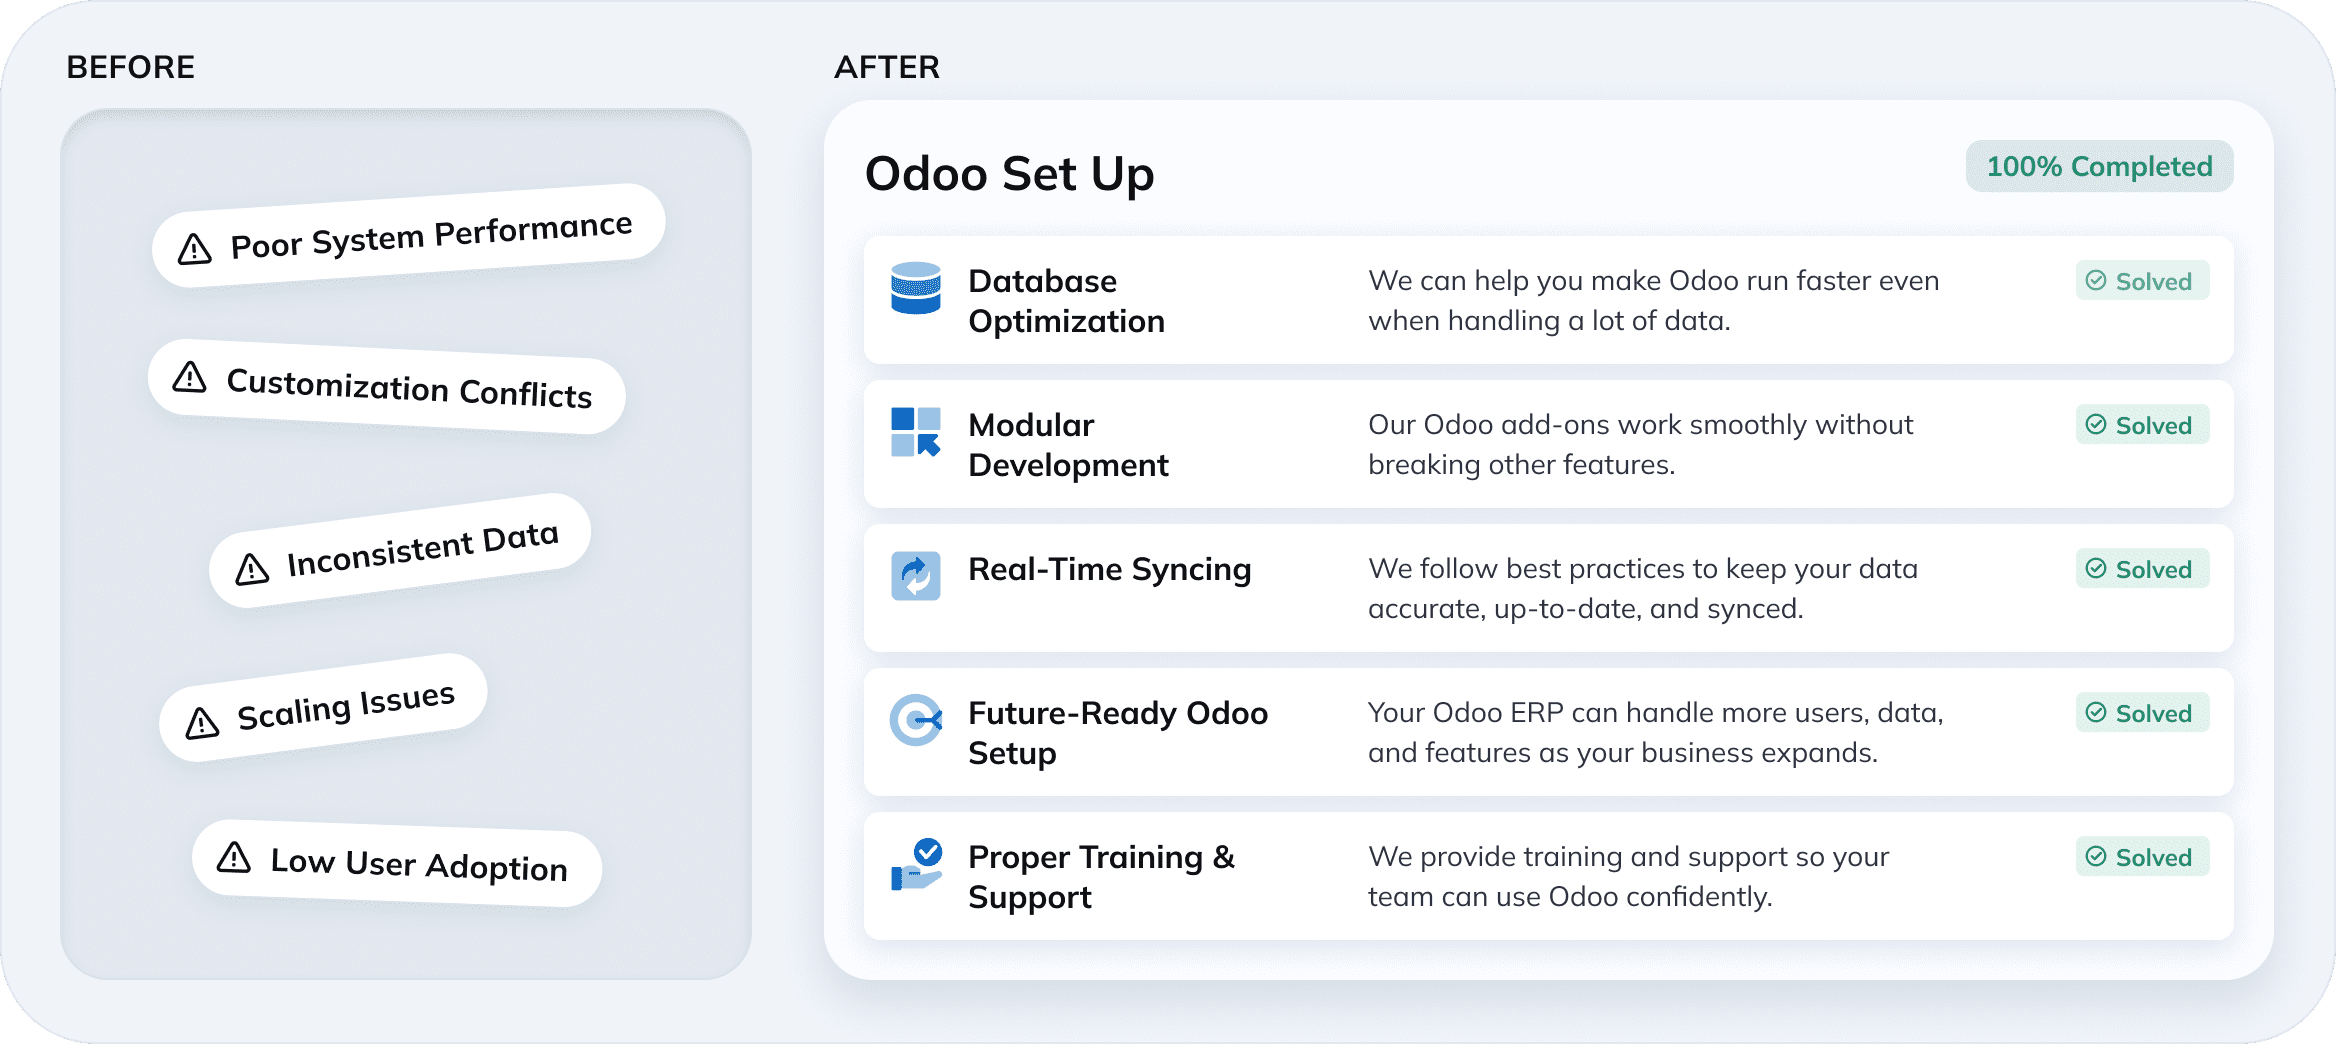The image size is (2336, 1044).
Task: Click the 100% Completed status badge
Action: (x=2098, y=166)
